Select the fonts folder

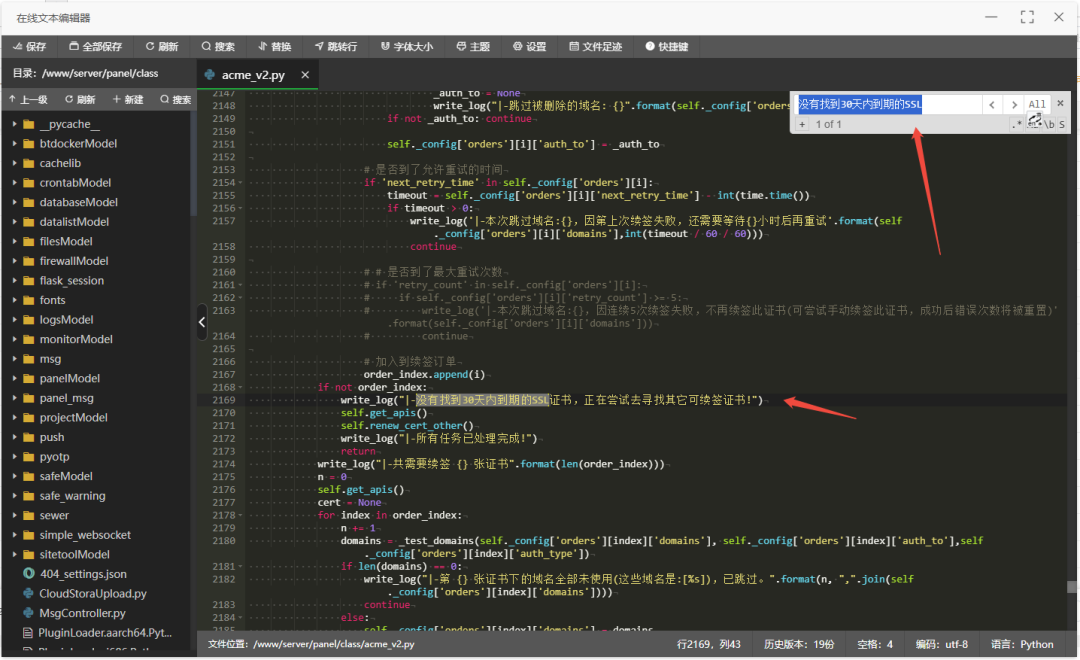(x=52, y=300)
